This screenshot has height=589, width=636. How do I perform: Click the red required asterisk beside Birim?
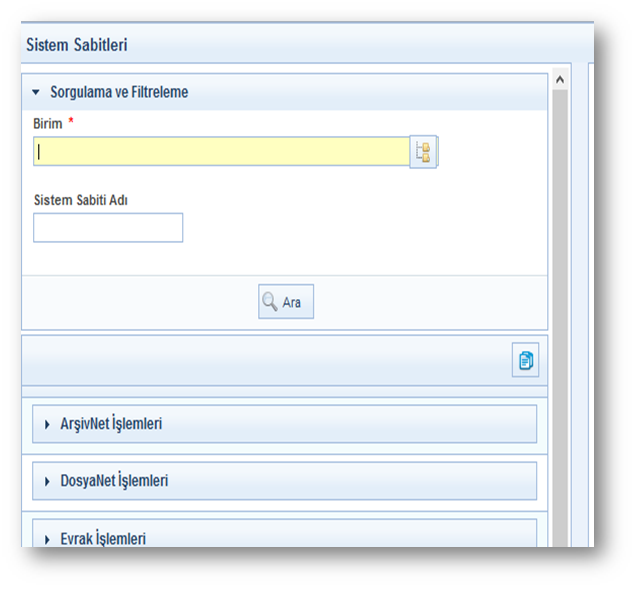pos(71,122)
